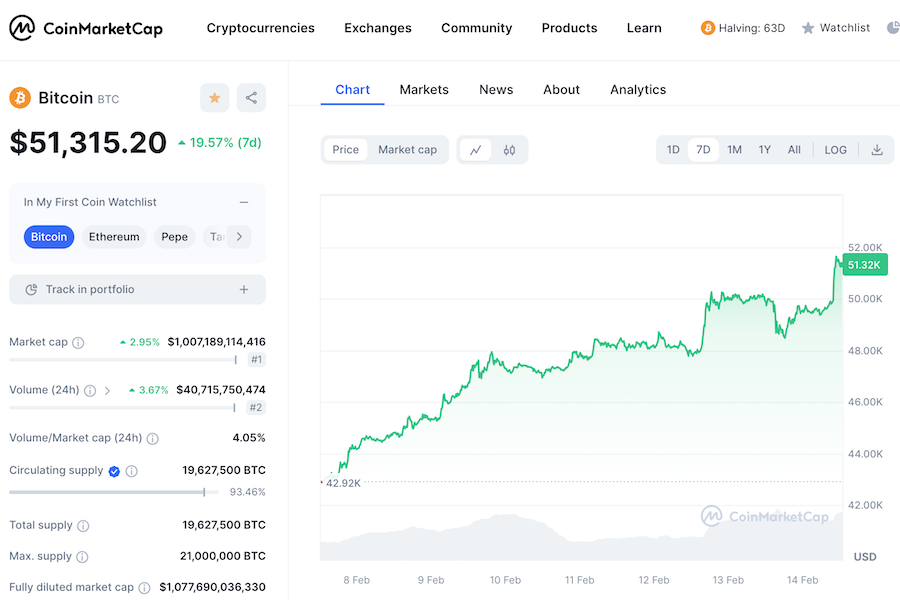Click the #2 volume rank badge
Screen dimensions: 900x600
coord(256,407)
